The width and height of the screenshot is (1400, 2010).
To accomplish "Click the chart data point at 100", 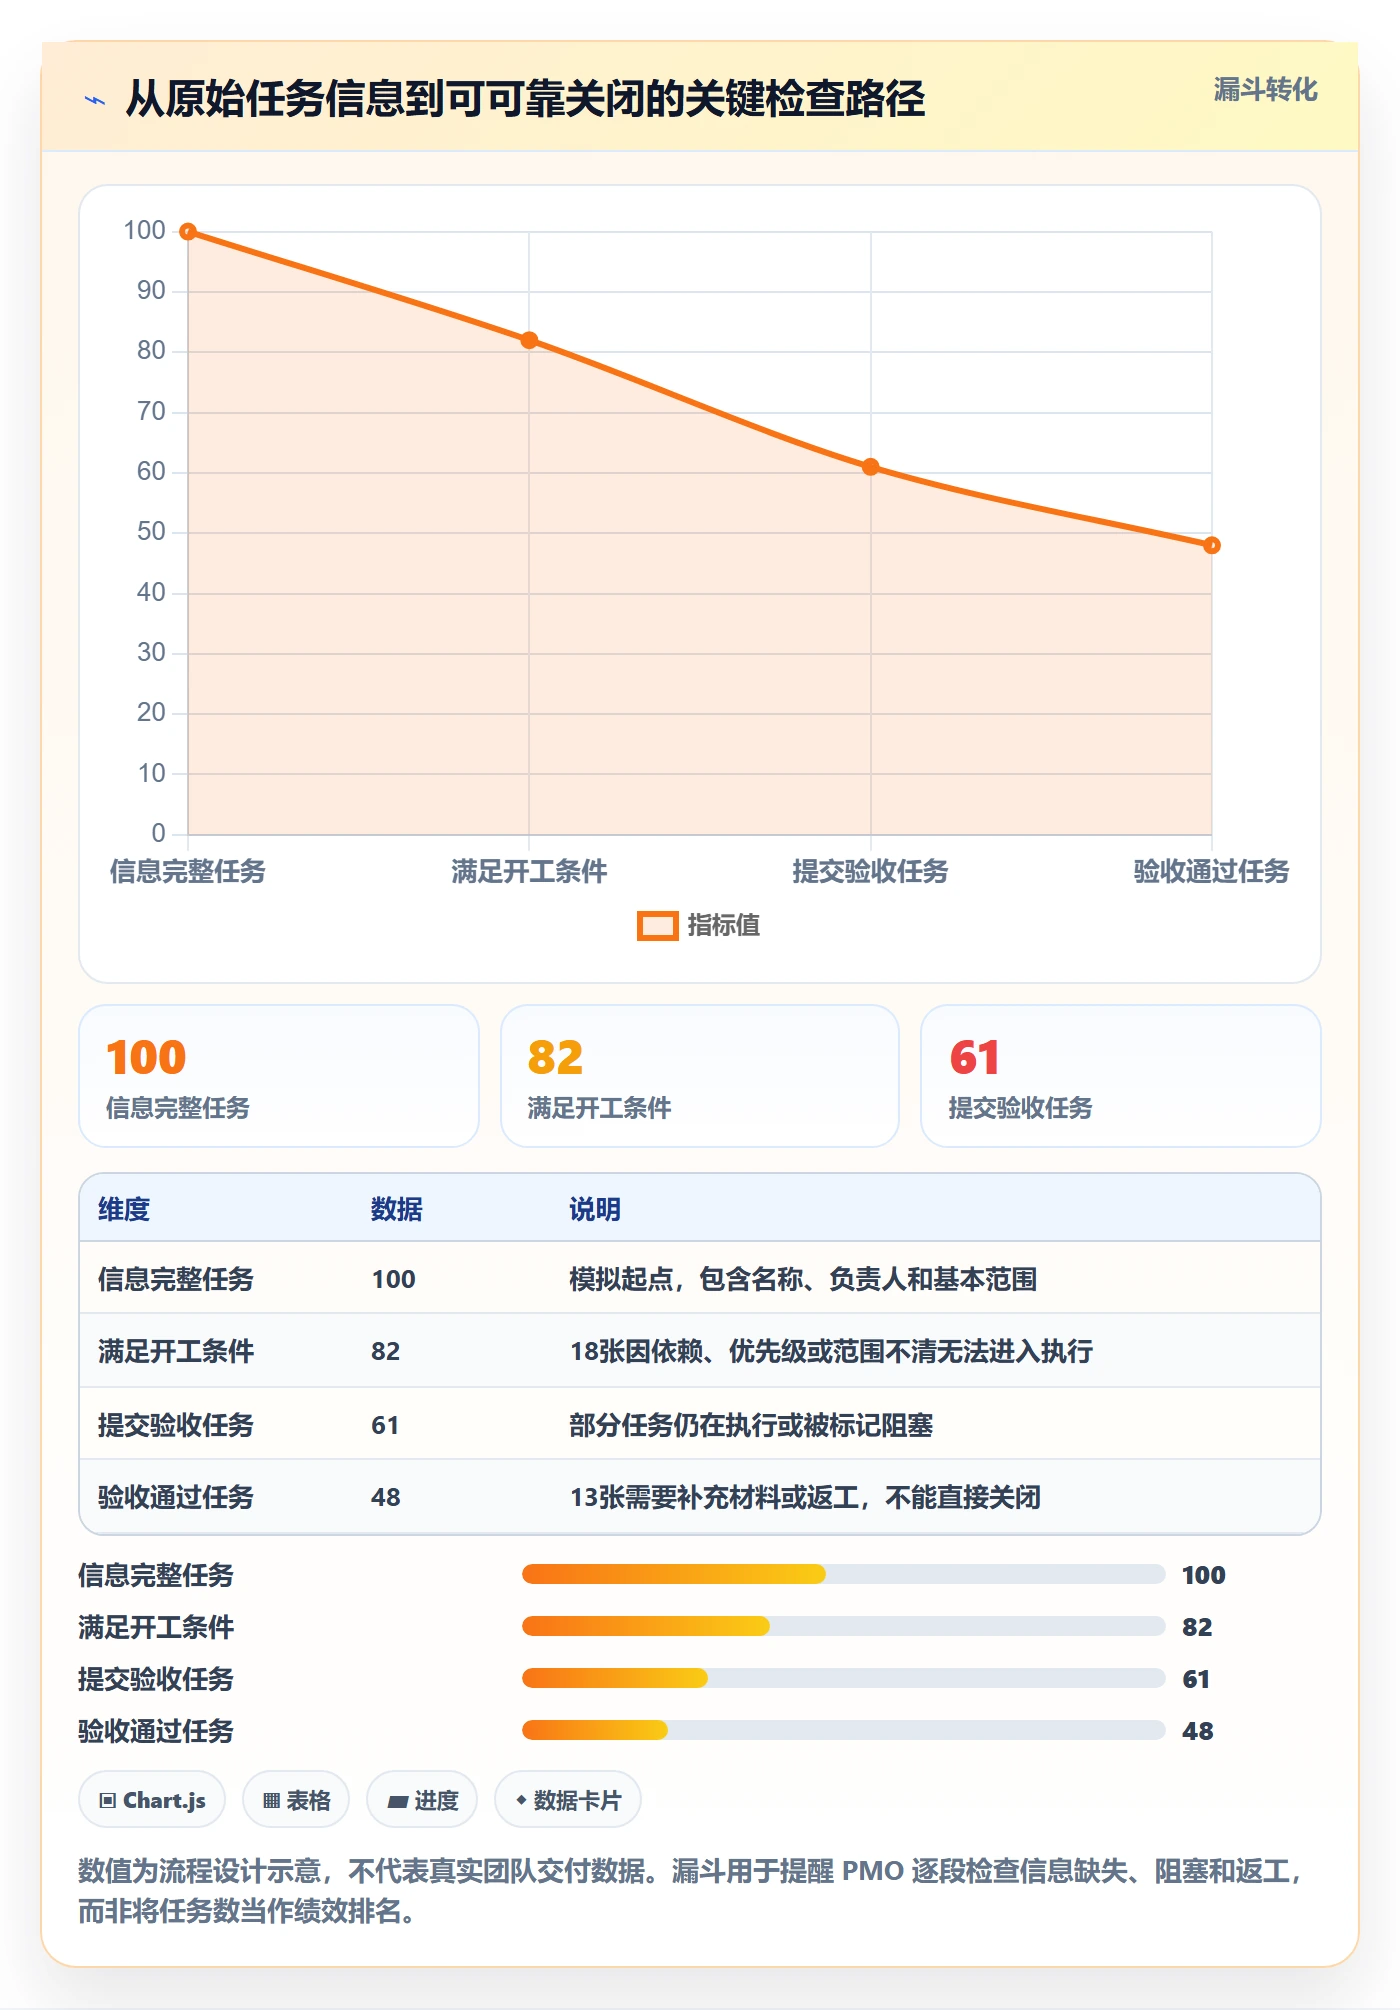I will [188, 232].
